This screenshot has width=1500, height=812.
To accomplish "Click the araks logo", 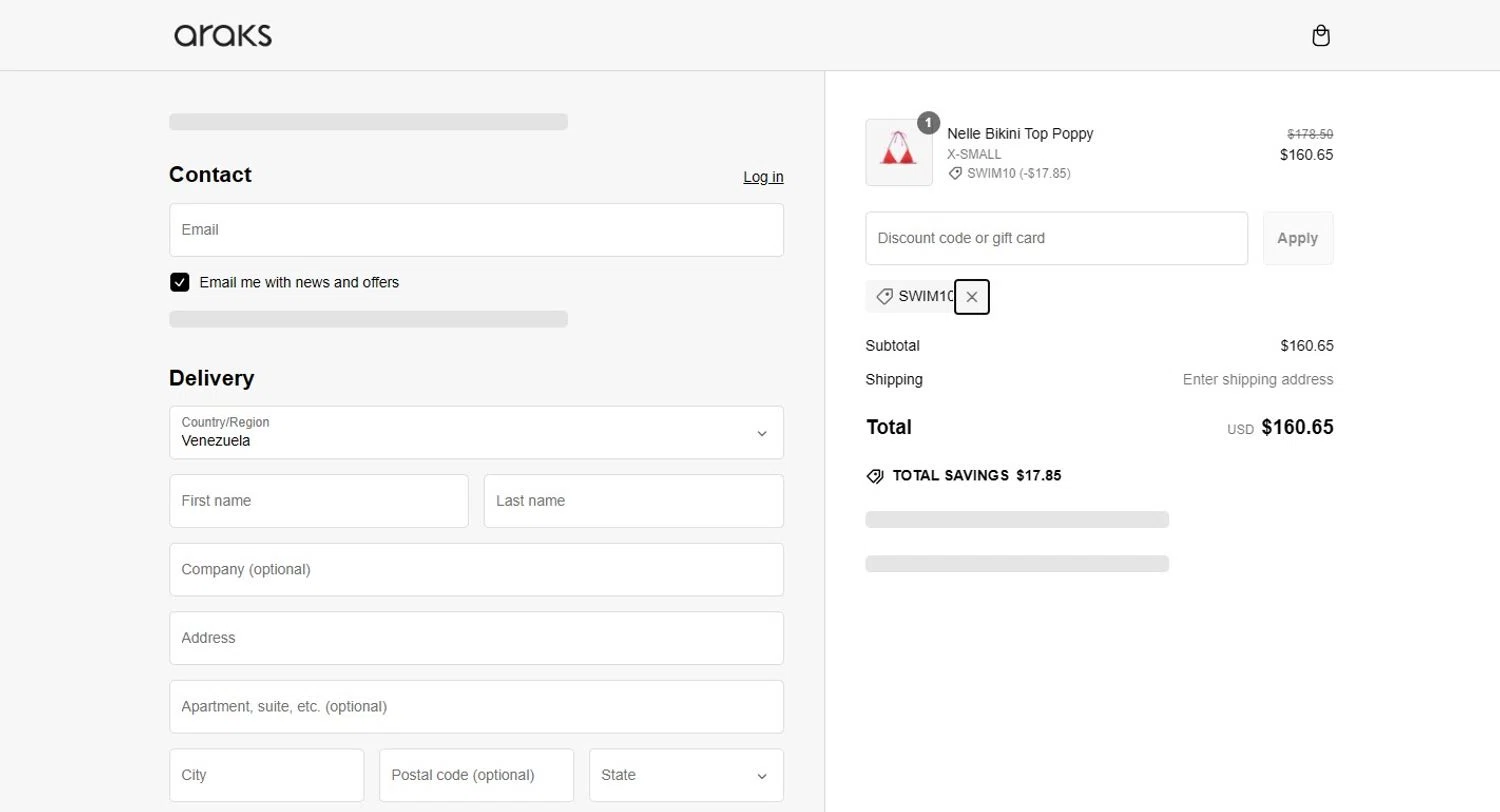I will pyautogui.click(x=223, y=36).
